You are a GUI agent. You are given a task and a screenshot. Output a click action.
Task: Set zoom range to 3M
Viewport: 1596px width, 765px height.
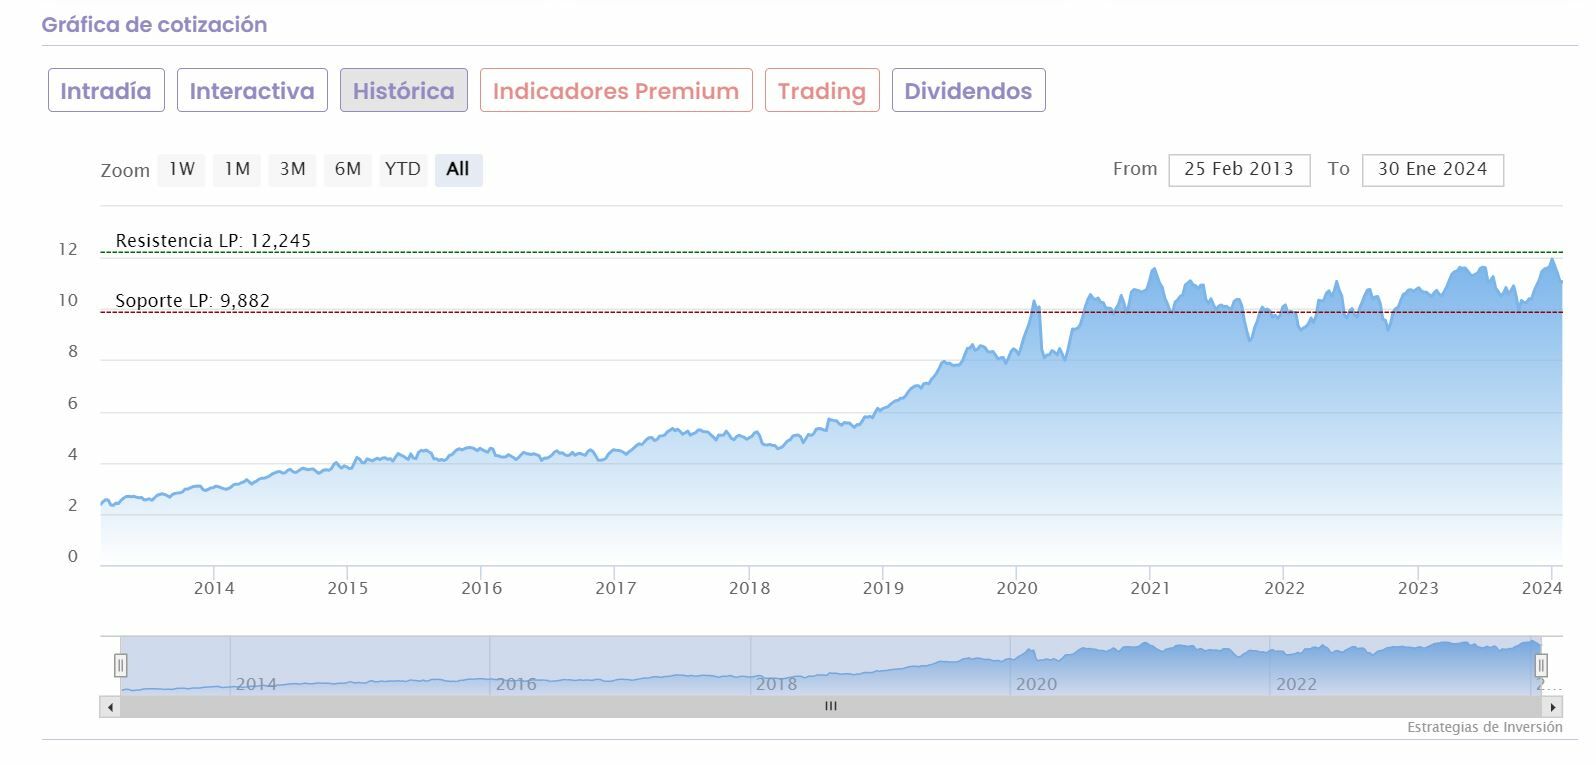click(292, 169)
